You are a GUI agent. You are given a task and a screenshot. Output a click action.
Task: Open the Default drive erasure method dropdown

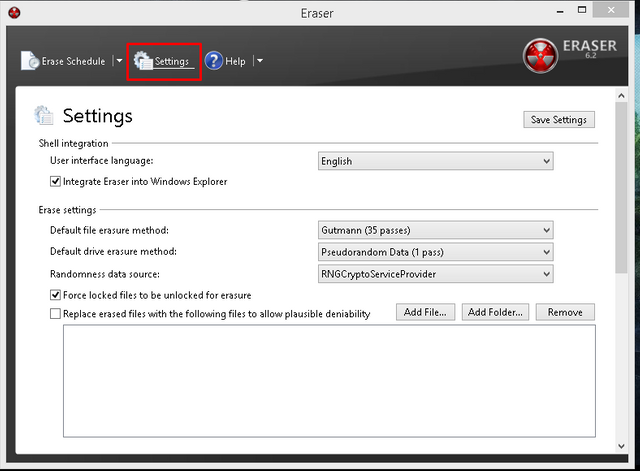pos(436,252)
